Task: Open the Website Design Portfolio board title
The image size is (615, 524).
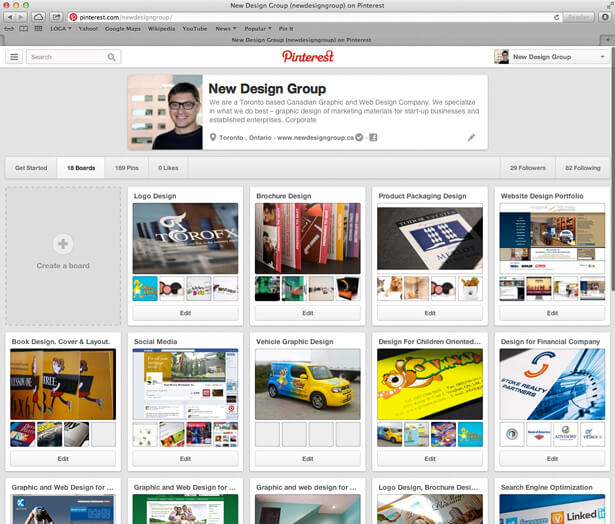Action: [542, 196]
